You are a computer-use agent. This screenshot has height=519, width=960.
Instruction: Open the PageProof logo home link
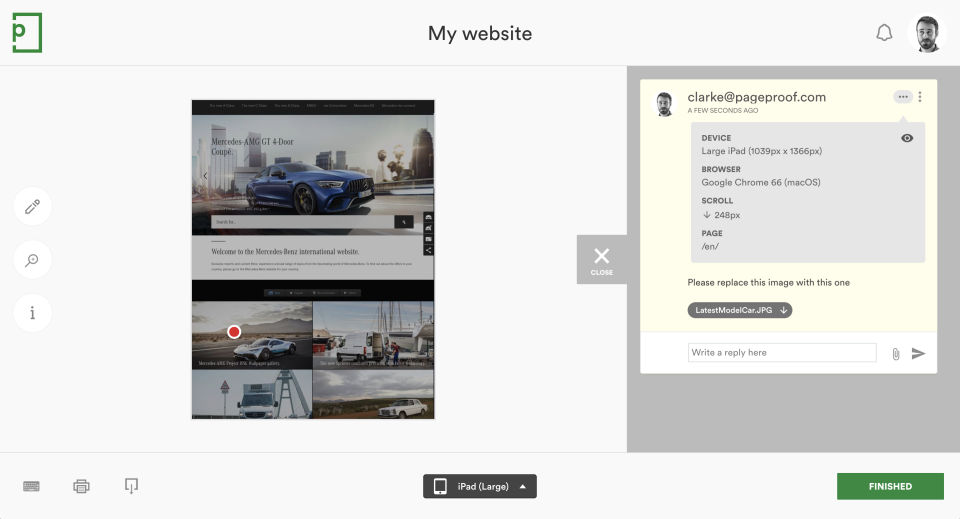[27, 32]
